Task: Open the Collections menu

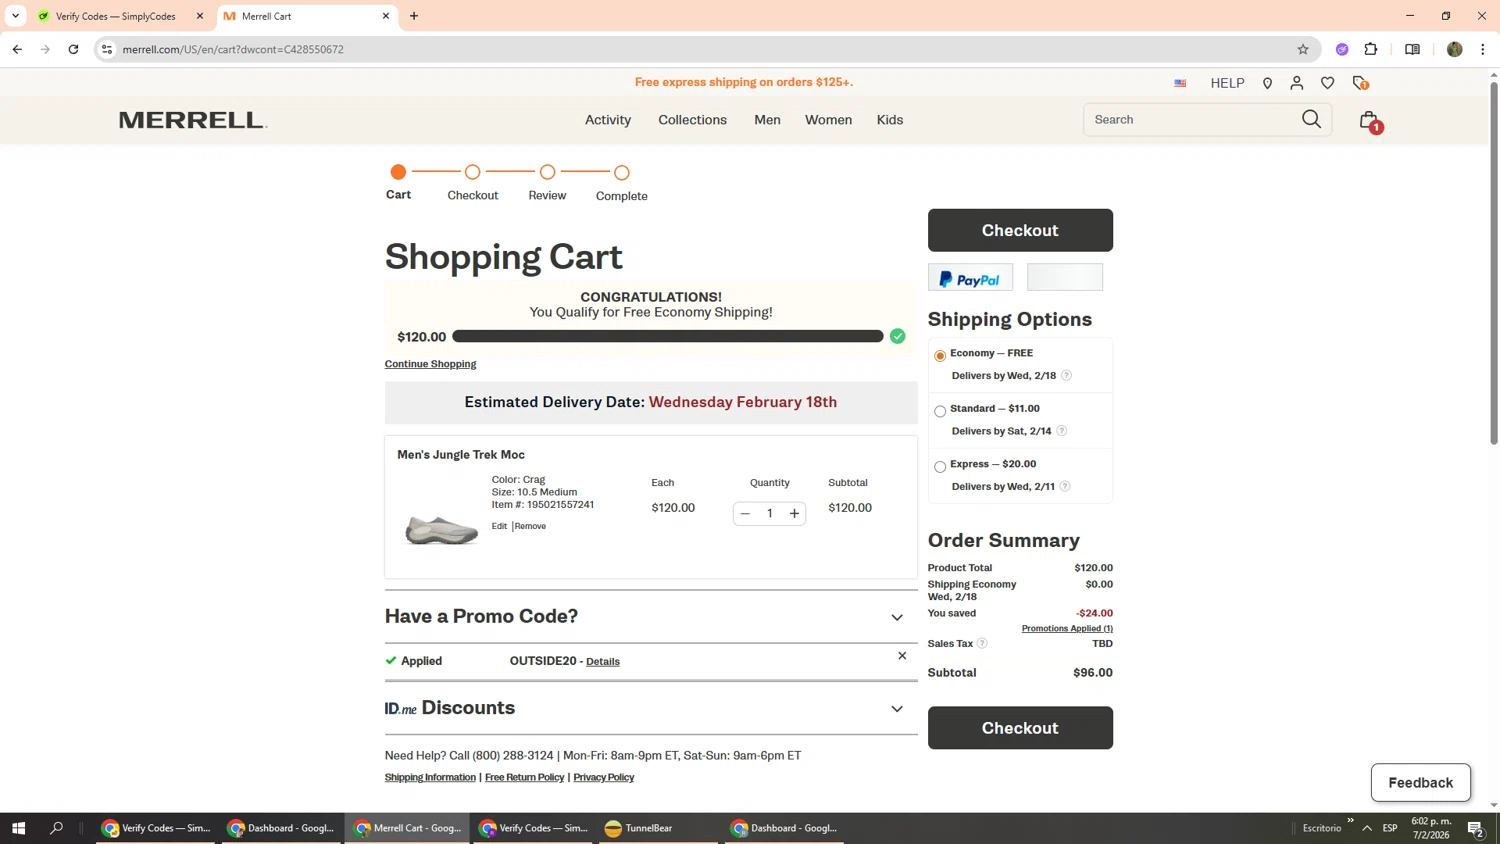Action: pyautogui.click(x=692, y=120)
